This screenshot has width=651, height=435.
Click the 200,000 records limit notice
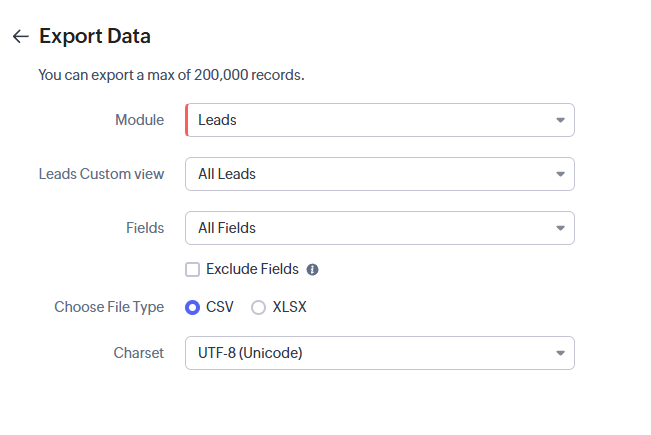pyautogui.click(x=171, y=75)
